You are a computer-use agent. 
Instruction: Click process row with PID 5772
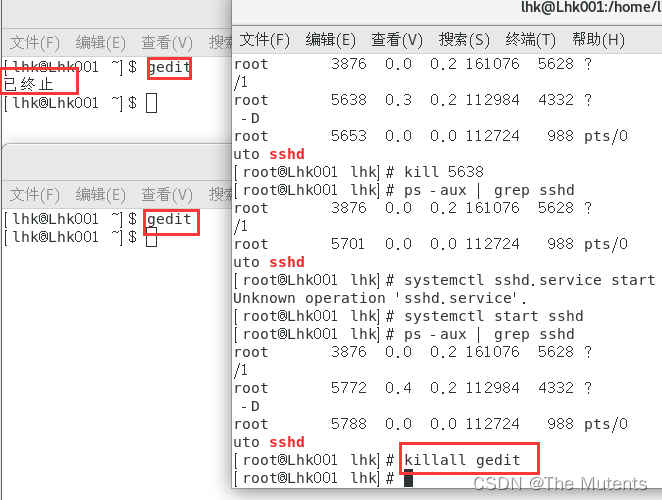point(413,388)
